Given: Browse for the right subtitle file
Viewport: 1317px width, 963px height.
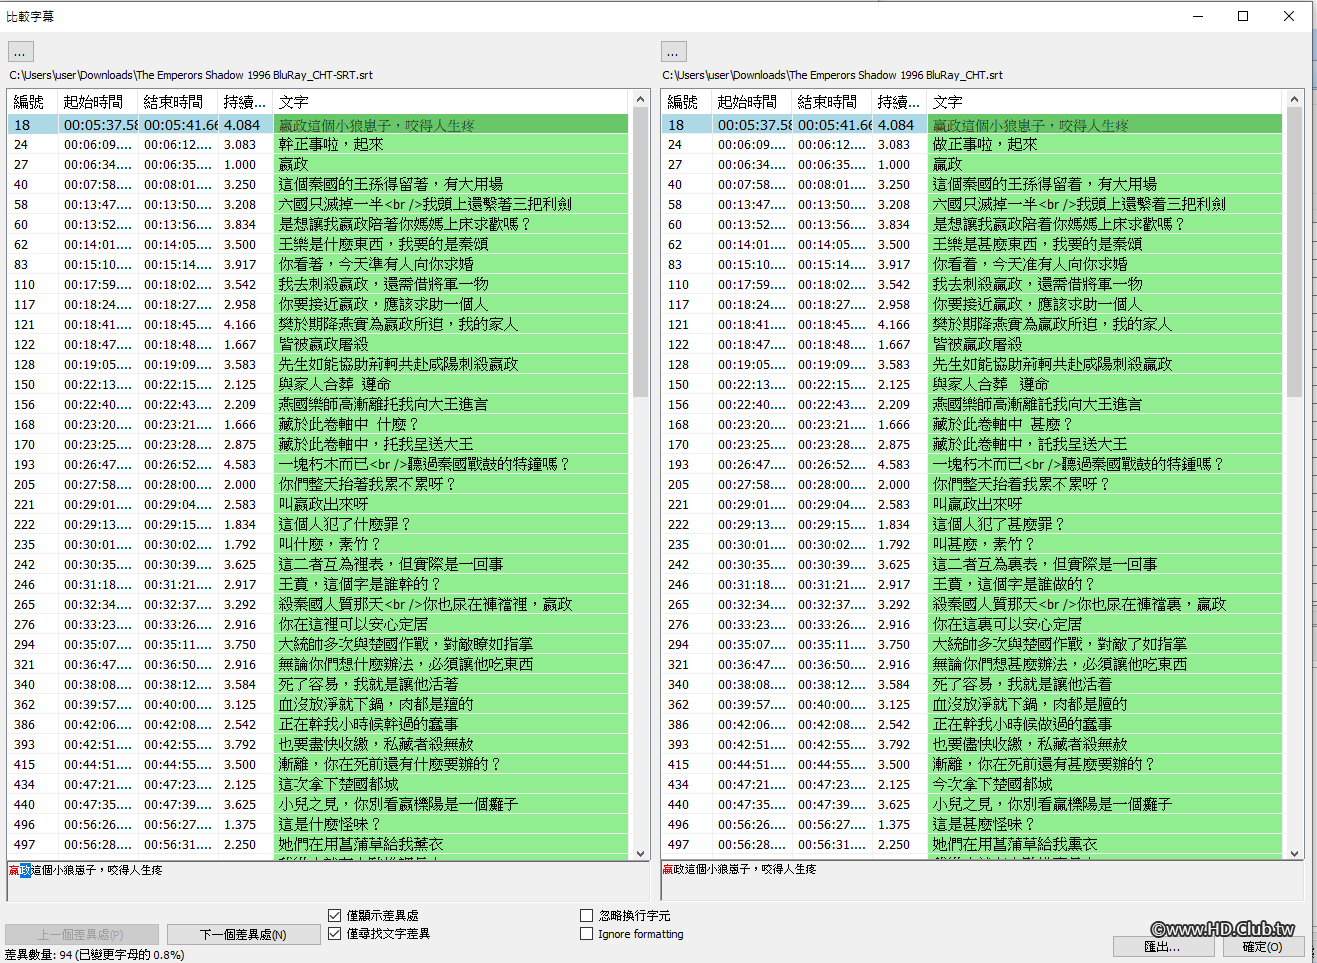Looking at the screenshot, I should 673,51.
